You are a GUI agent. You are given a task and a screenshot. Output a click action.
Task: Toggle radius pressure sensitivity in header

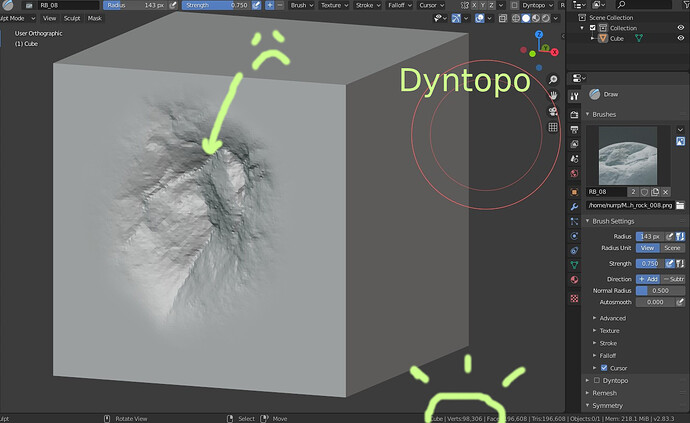173,5
